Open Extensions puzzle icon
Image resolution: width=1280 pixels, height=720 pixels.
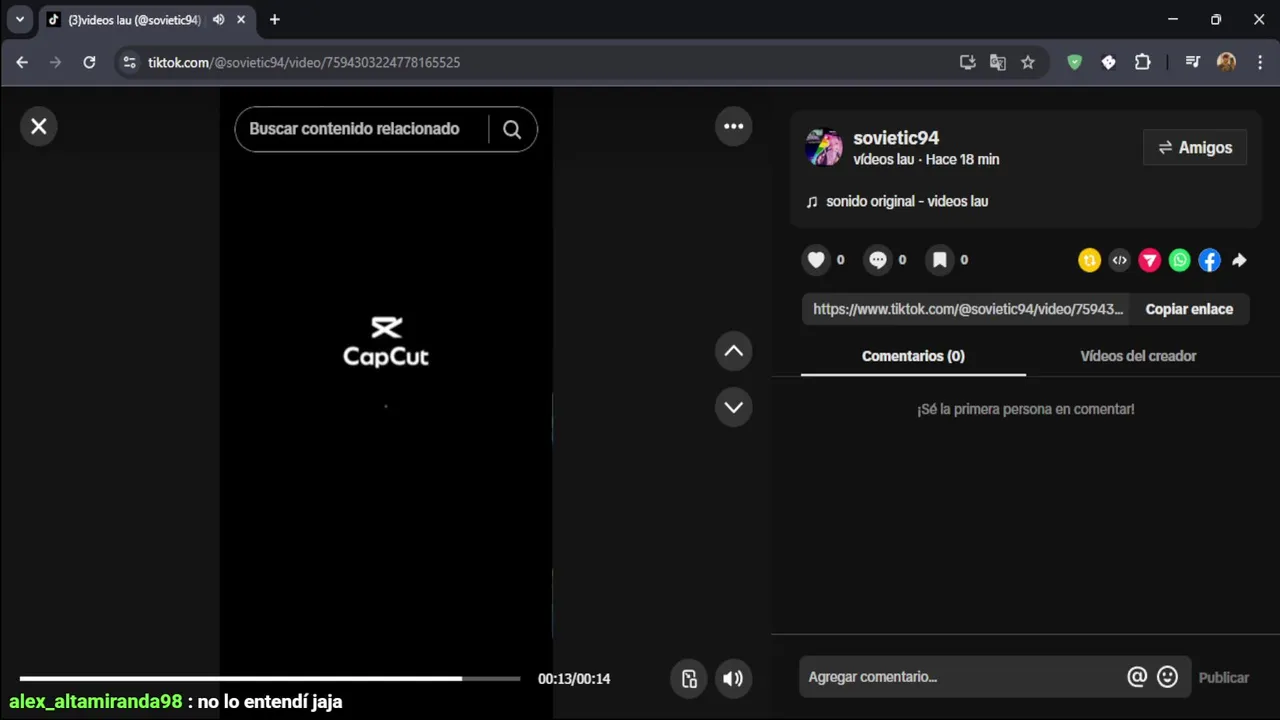[x=1142, y=62]
